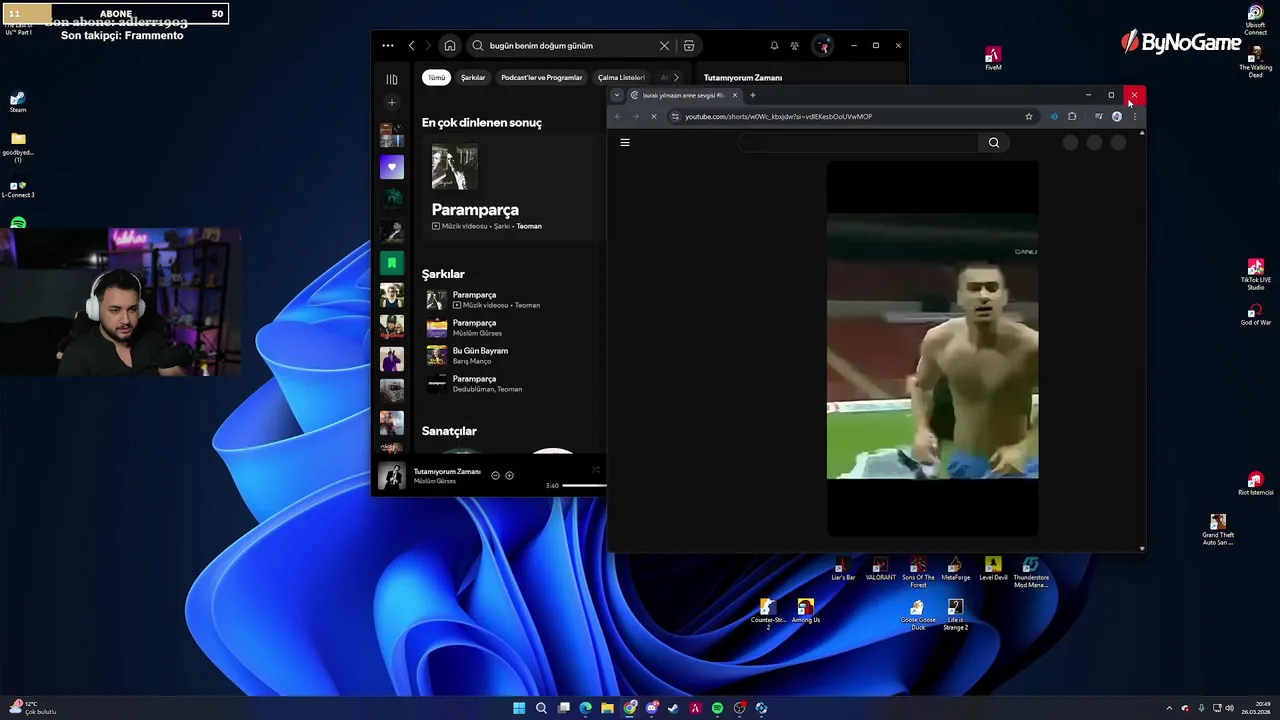Bookmark this page star icon
Screen dimensions: 1280x720
1028,117
